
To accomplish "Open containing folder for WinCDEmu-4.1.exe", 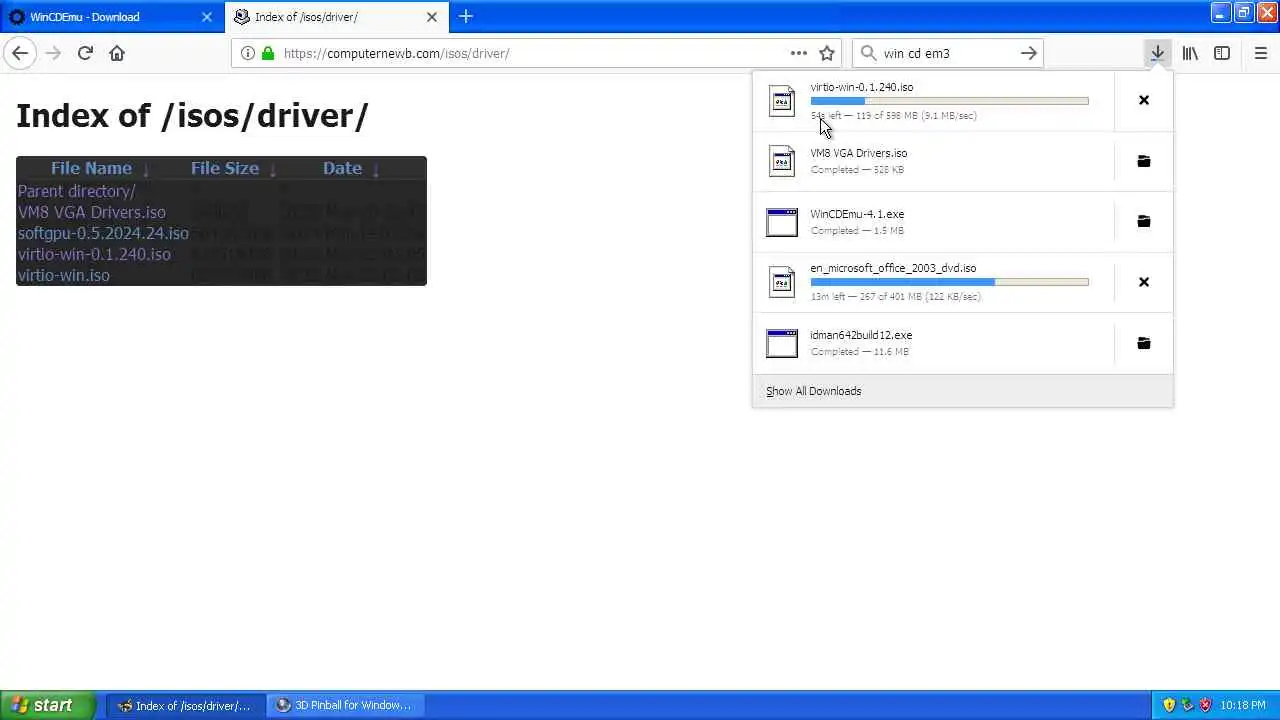I will (1144, 221).
